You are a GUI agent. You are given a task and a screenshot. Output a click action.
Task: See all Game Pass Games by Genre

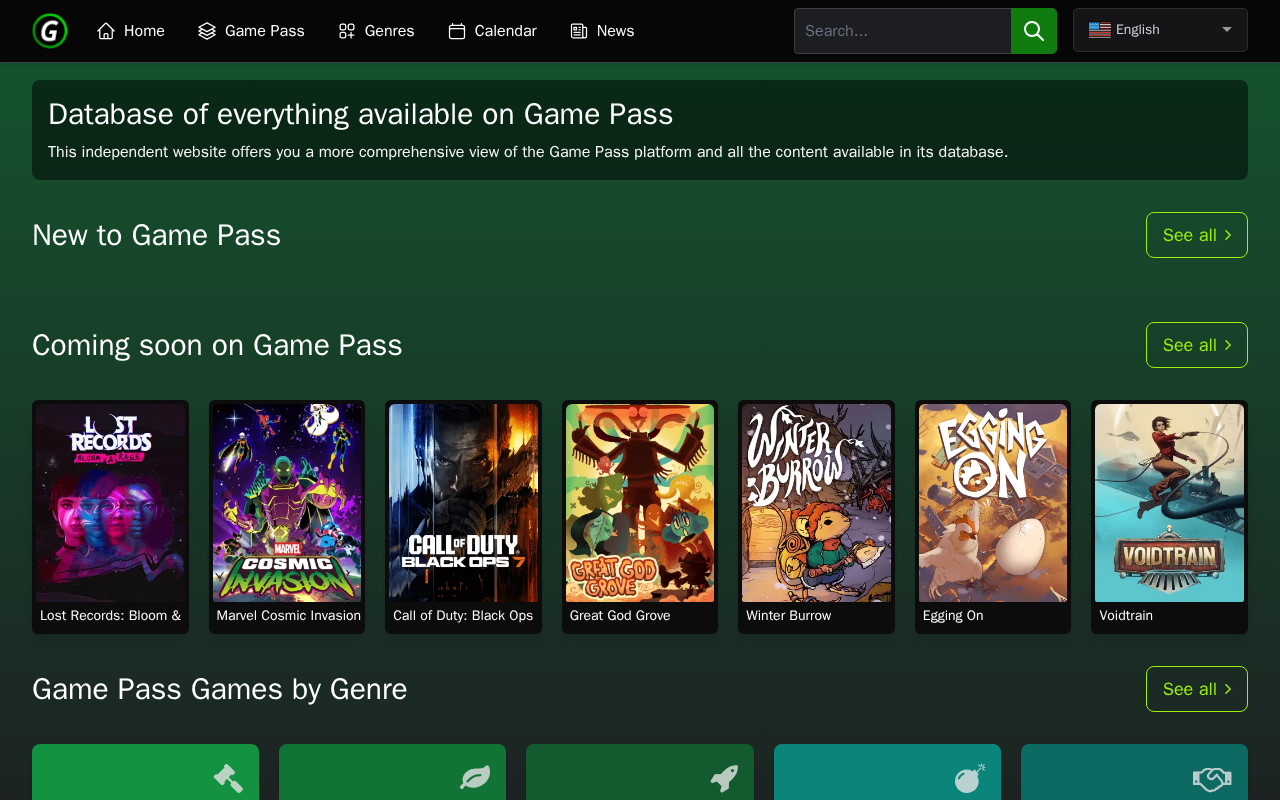click(1196, 689)
